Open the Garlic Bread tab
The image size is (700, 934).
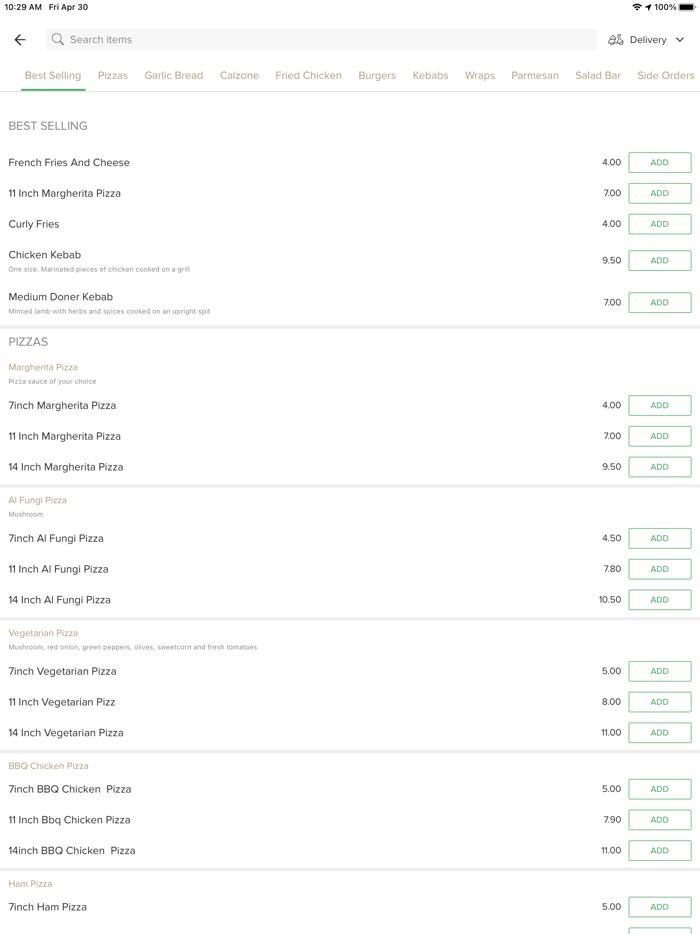tap(173, 75)
